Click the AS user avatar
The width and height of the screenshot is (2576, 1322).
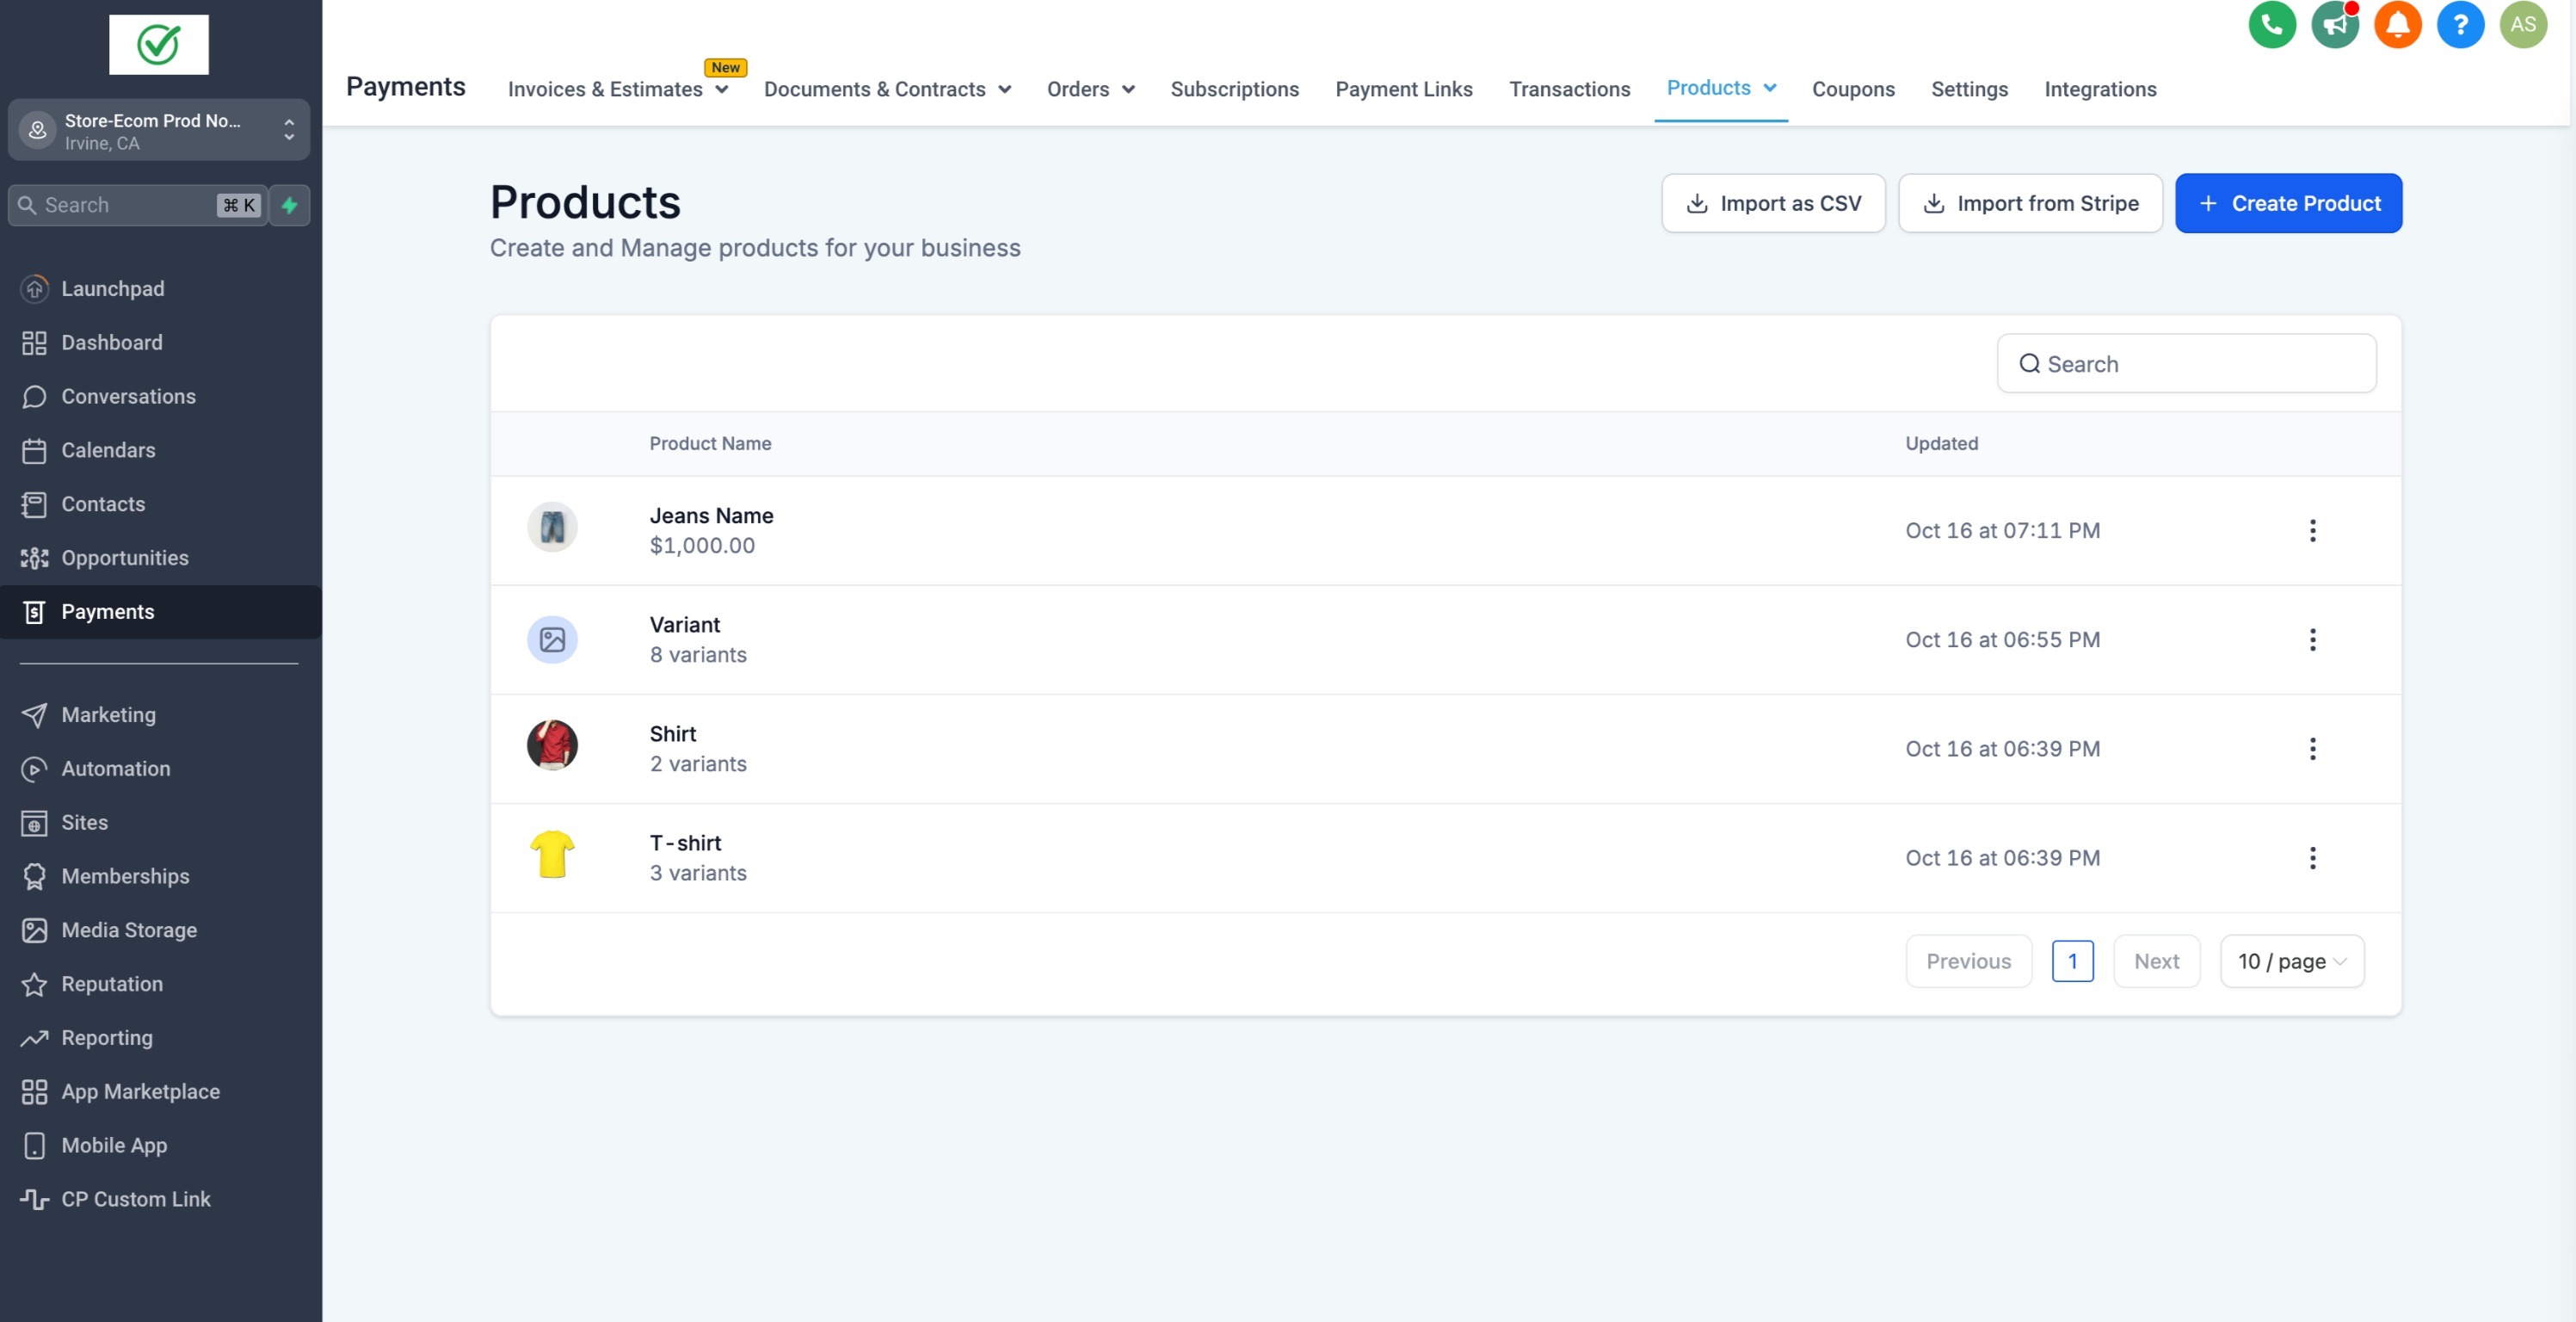[x=2522, y=25]
